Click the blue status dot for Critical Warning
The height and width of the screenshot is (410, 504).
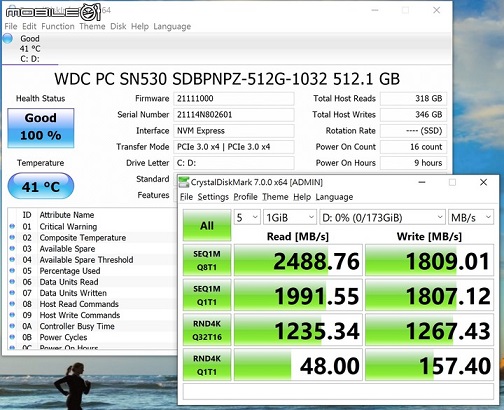(x=12, y=226)
